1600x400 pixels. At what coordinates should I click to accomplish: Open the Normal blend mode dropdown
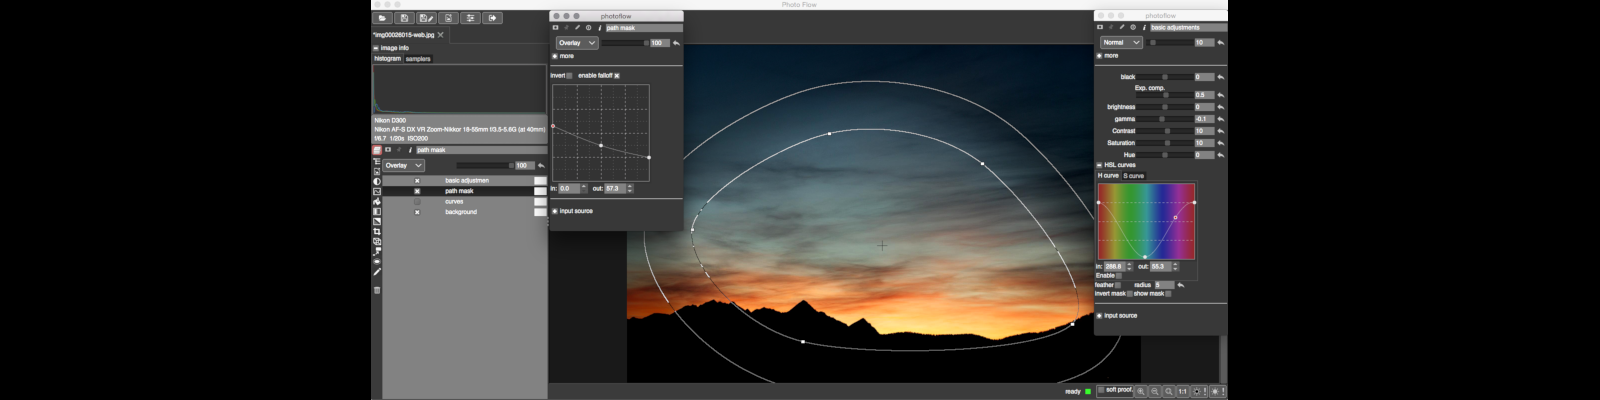(1121, 43)
